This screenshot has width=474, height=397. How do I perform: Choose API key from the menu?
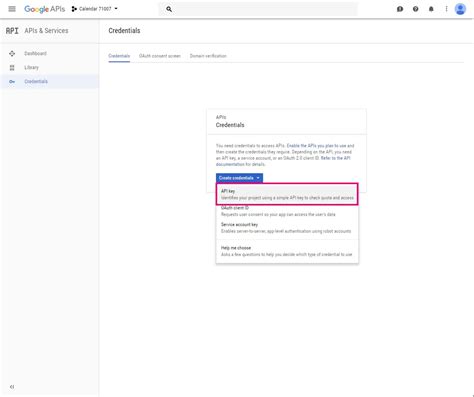point(287,194)
